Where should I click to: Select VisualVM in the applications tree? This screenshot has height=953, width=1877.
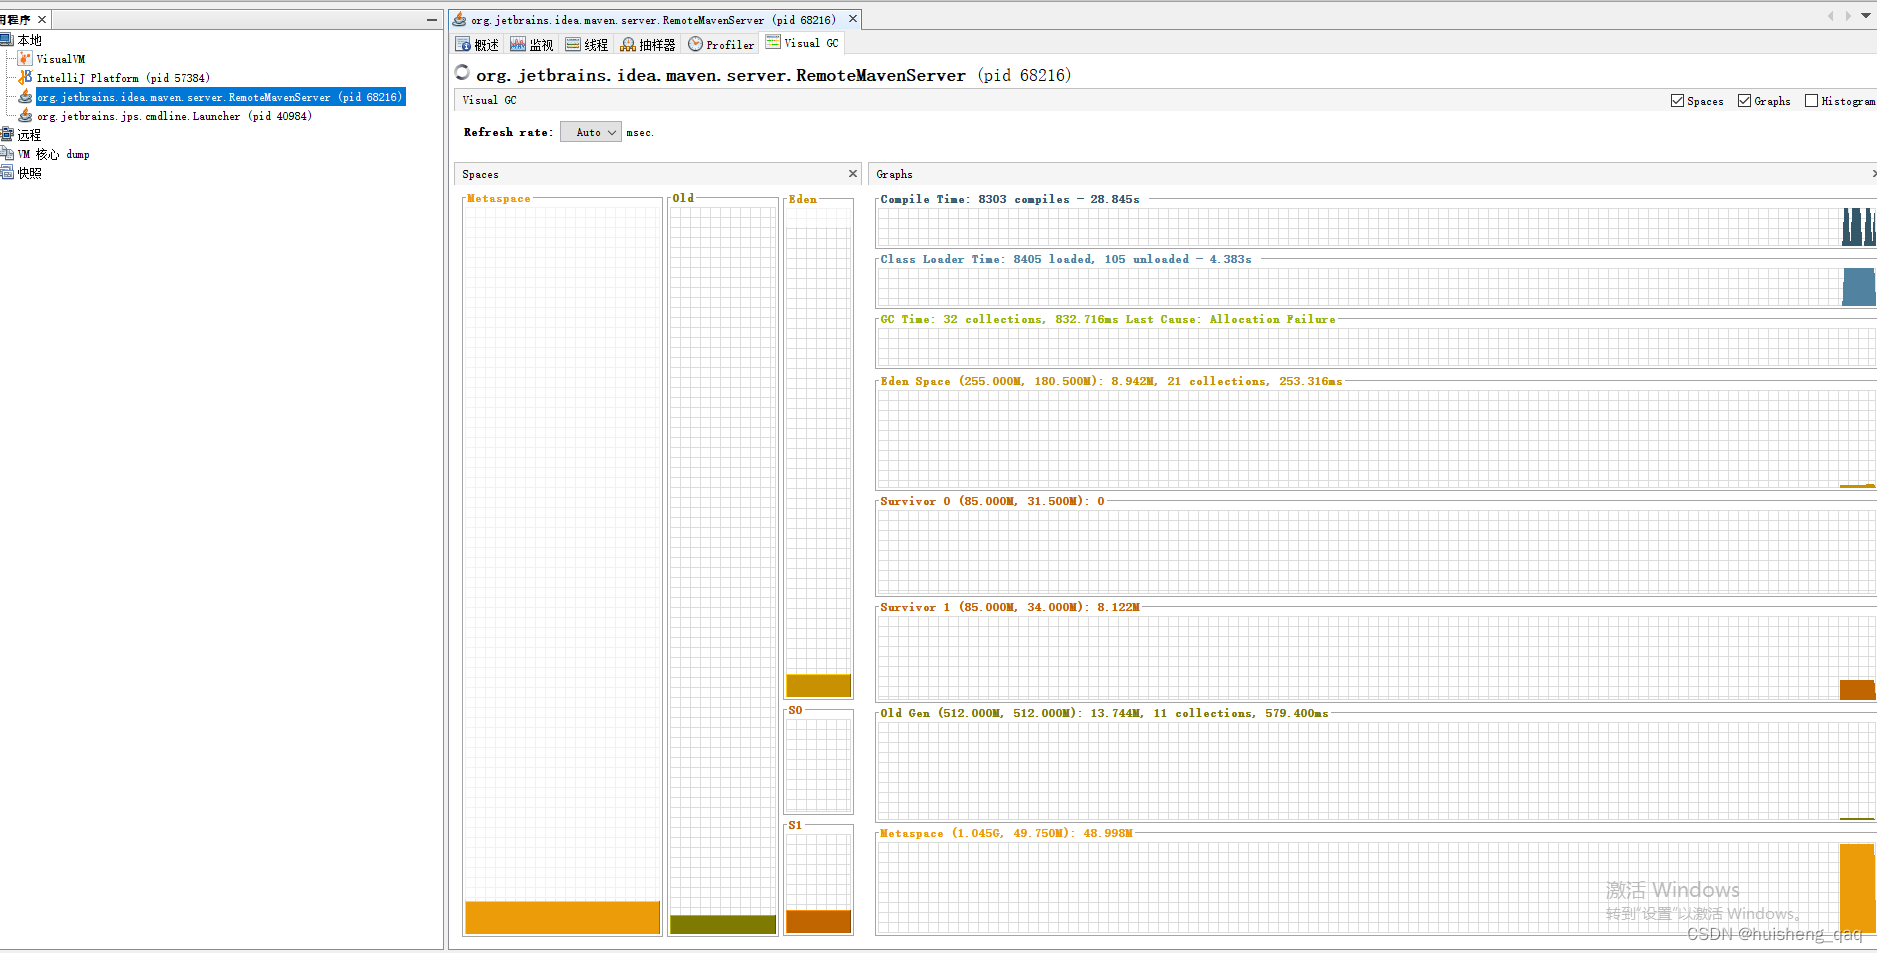tap(61, 59)
